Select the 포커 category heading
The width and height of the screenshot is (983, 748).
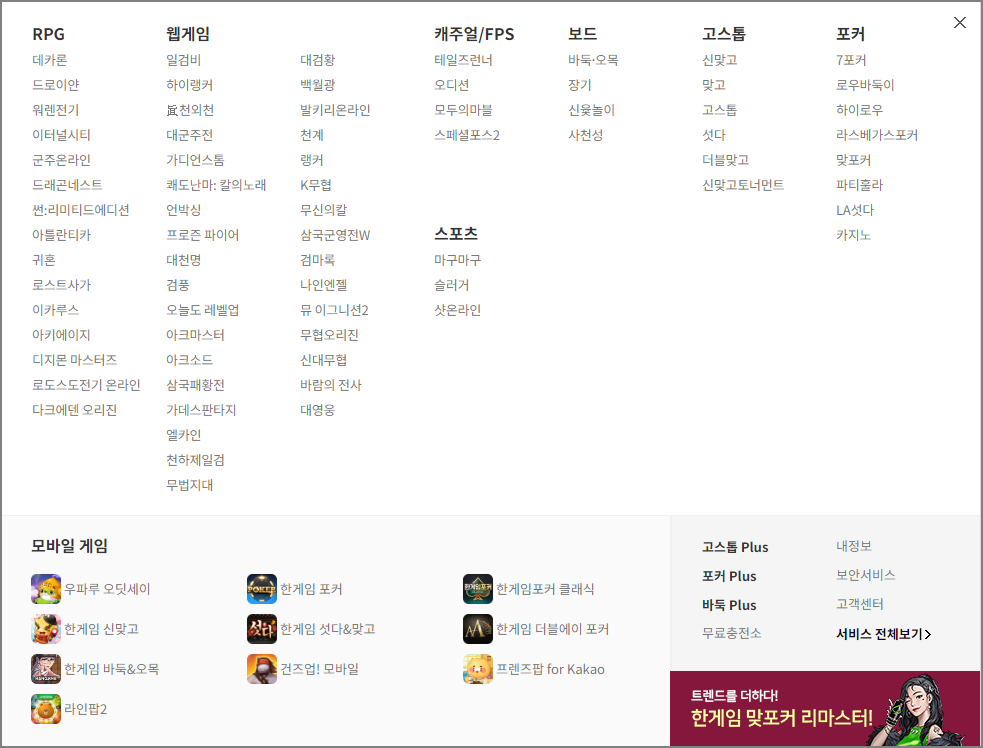851,34
